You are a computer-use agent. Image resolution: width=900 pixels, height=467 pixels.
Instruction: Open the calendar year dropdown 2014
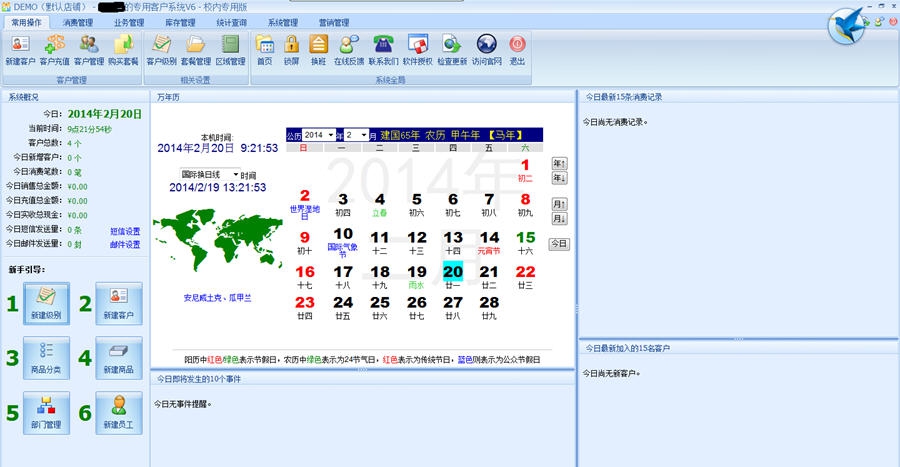[x=319, y=135]
